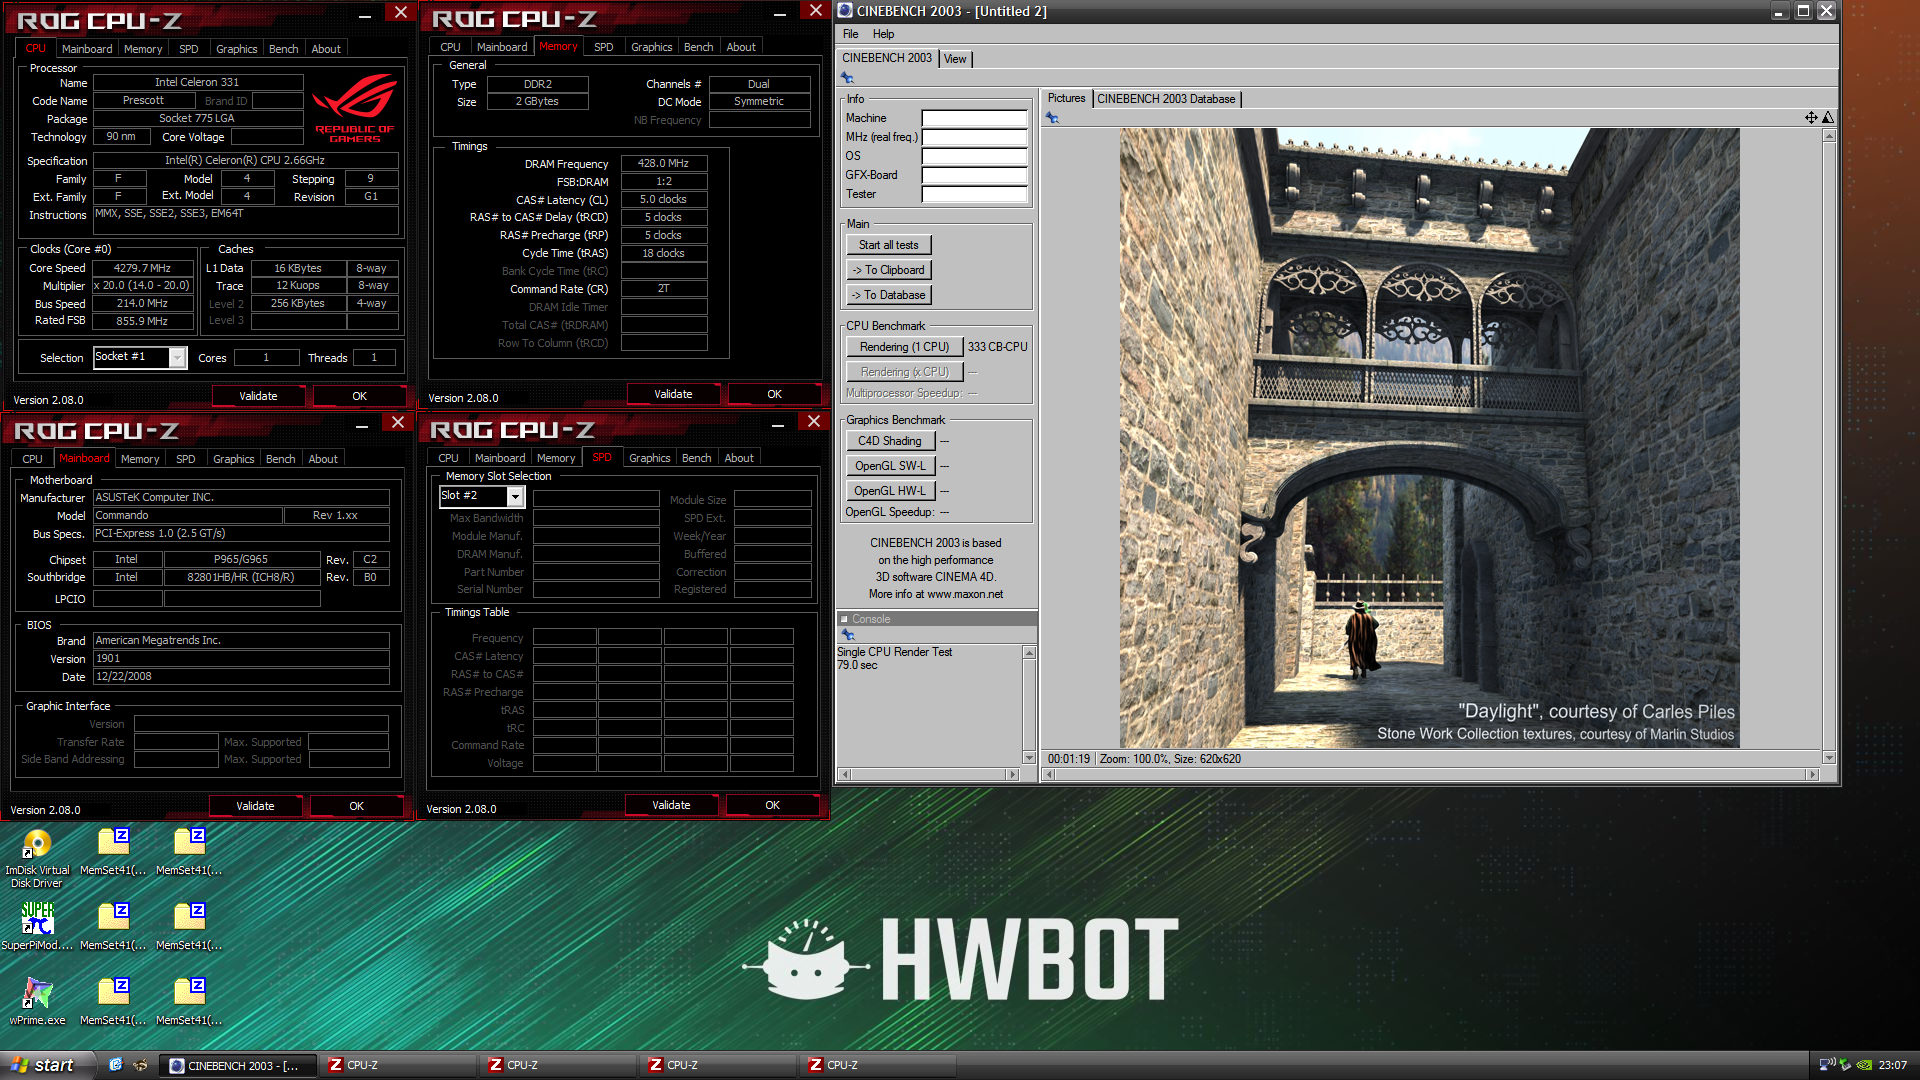Image resolution: width=1920 pixels, height=1080 pixels.
Task: Click the To Clipboard button
Action: coord(888,270)
